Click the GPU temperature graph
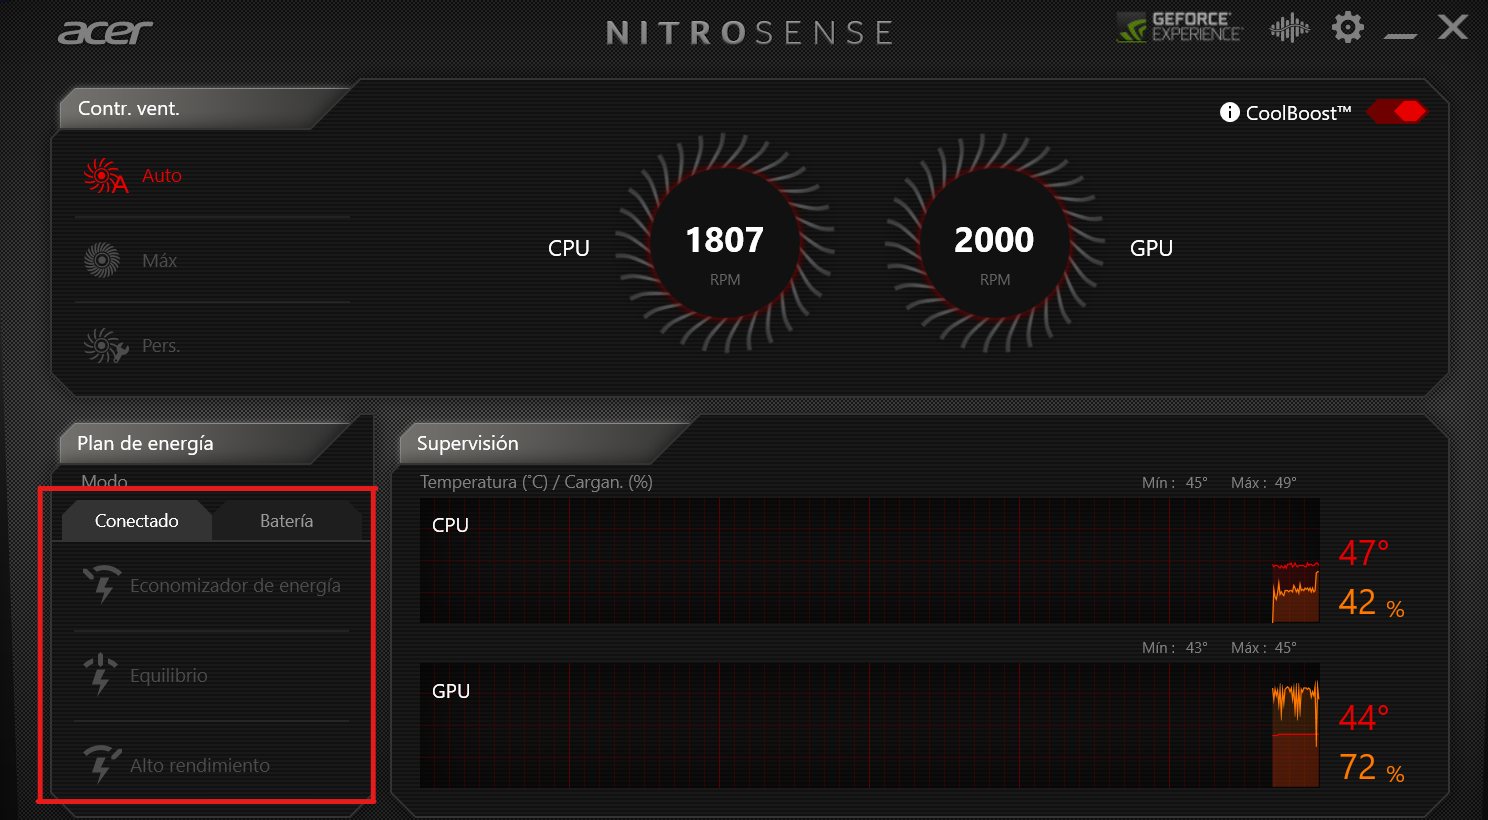The height and width of the screenshot is (820, 1488). coord(870,726)
